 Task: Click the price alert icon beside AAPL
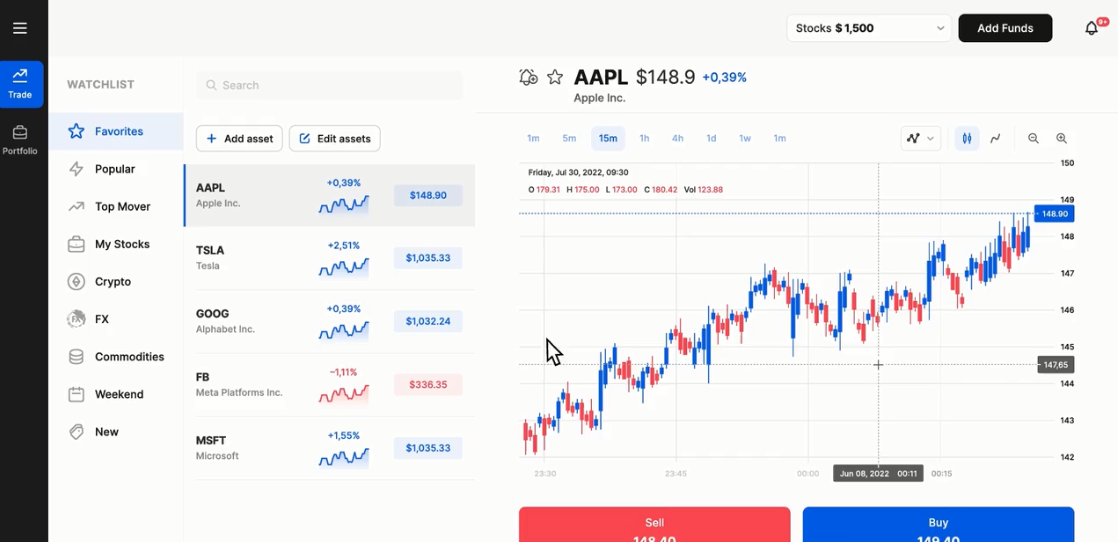click(529, 77)
